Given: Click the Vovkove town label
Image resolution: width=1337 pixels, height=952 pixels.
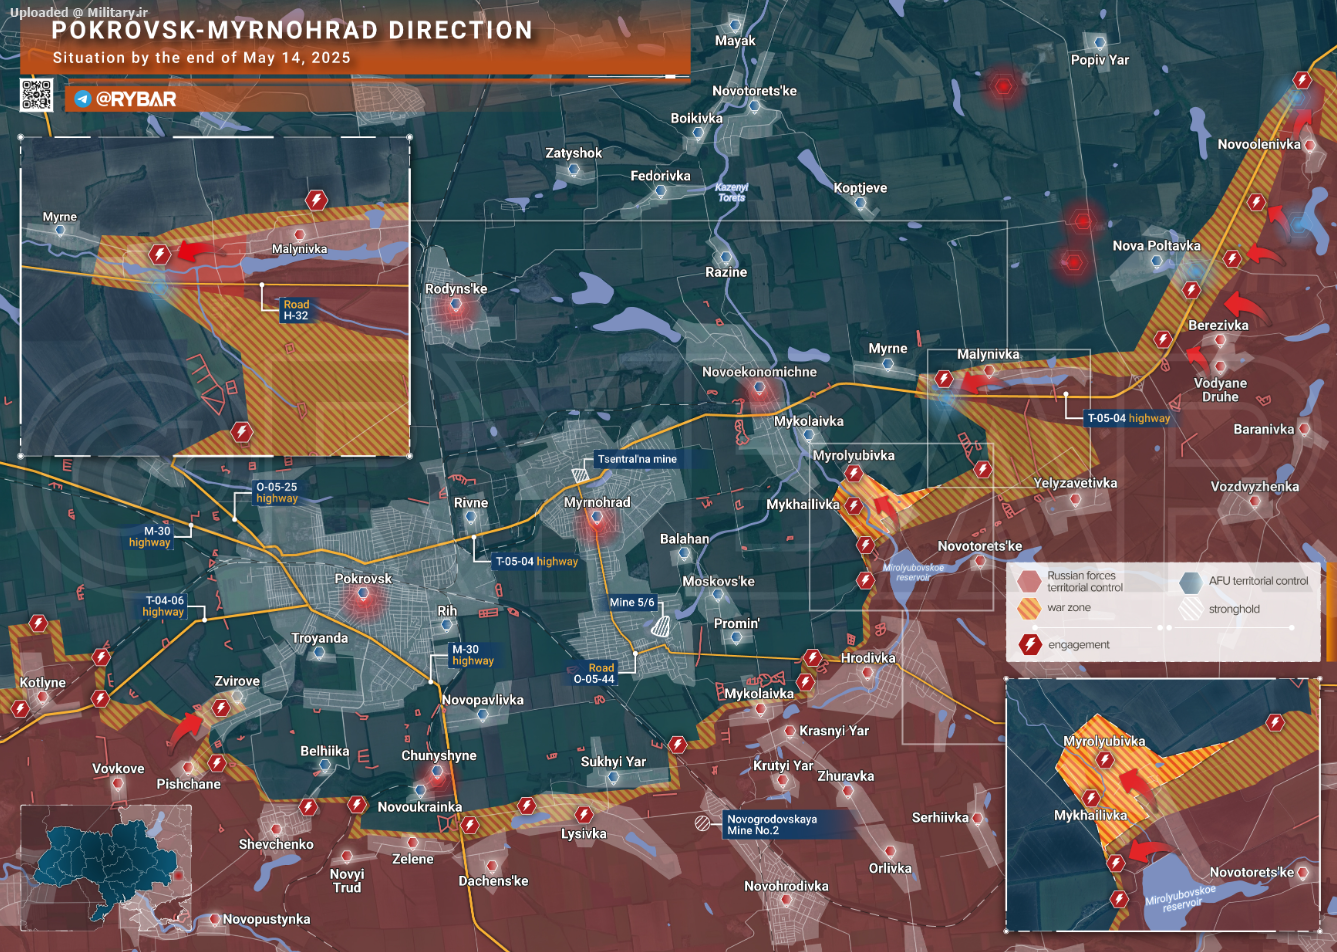Looking at the screenshot, I should 118,769.
